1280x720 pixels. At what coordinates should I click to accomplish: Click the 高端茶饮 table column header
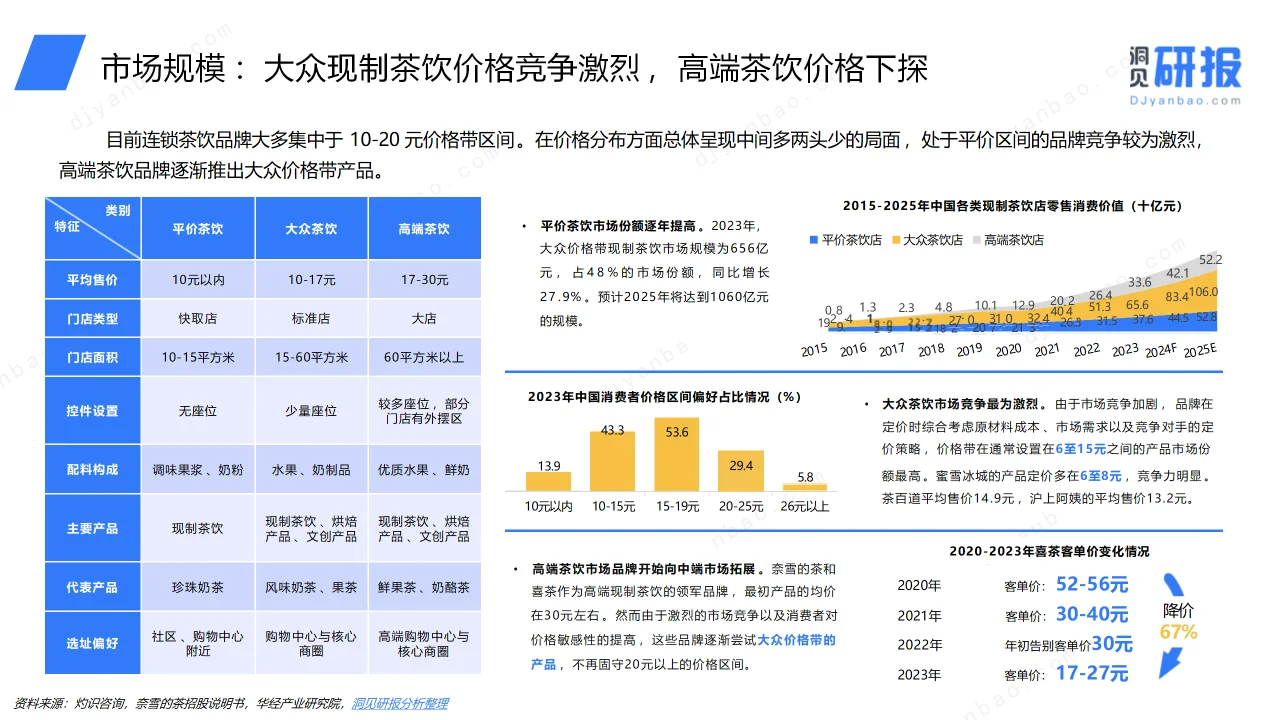point(424,229)
